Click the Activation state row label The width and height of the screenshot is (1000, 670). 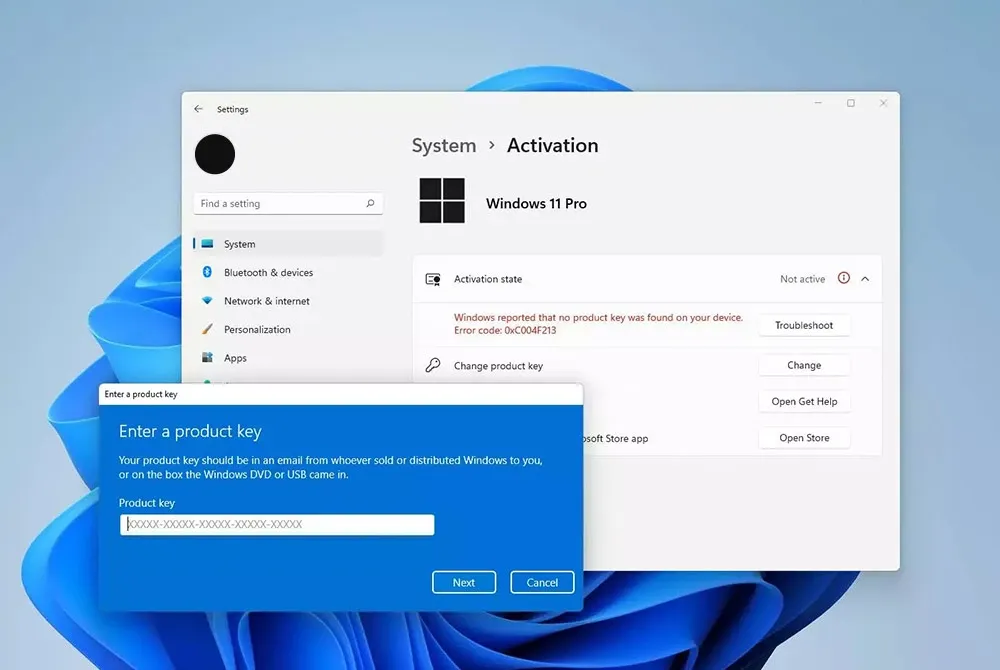coord(488,279)
